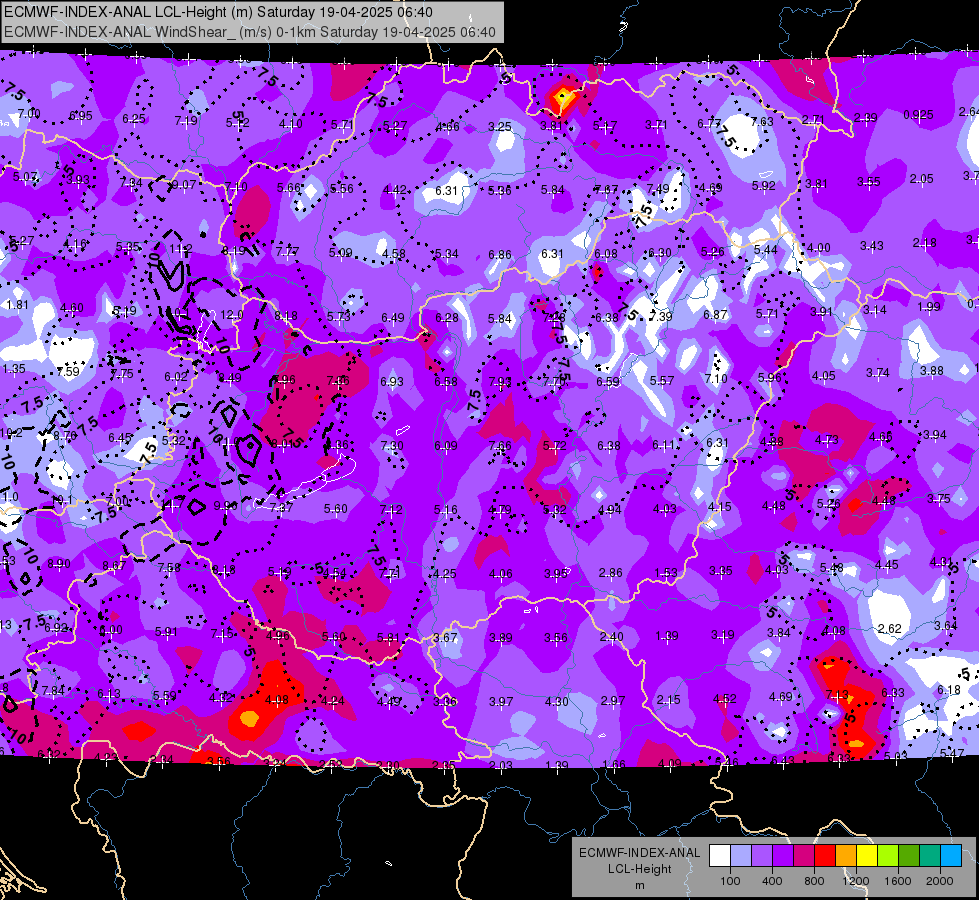
Task: Click the wind shear value 6.87
Action: pos(716,315)
